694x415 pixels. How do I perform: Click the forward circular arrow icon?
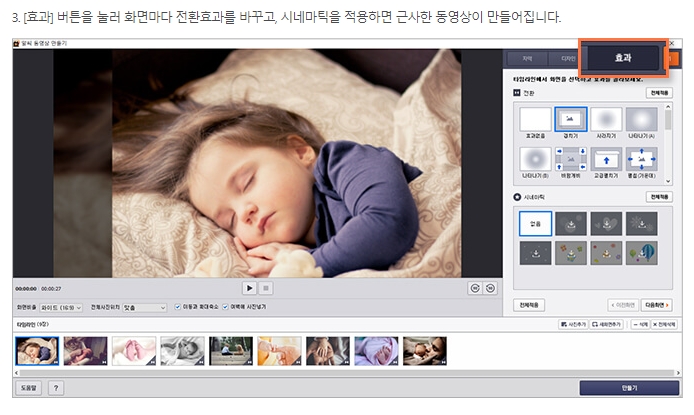click(490, 288)
